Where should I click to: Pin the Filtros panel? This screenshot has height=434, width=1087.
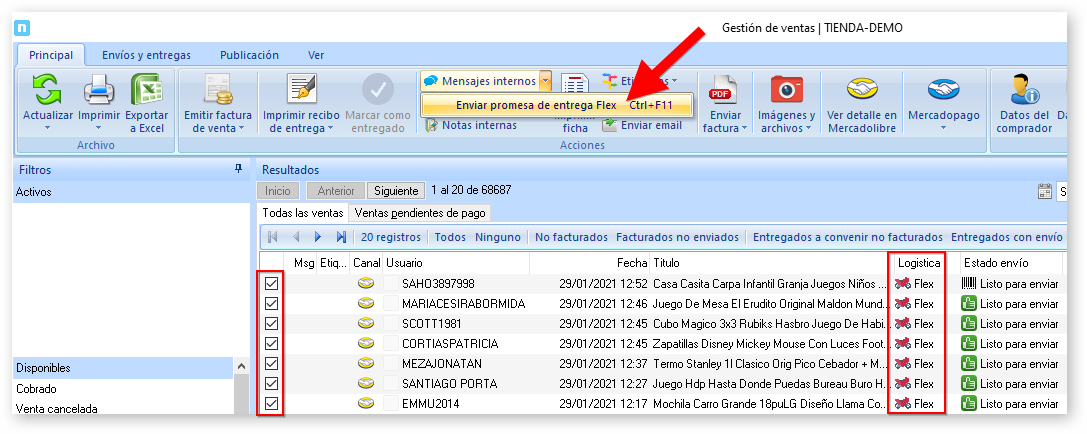tap(238, 170)
